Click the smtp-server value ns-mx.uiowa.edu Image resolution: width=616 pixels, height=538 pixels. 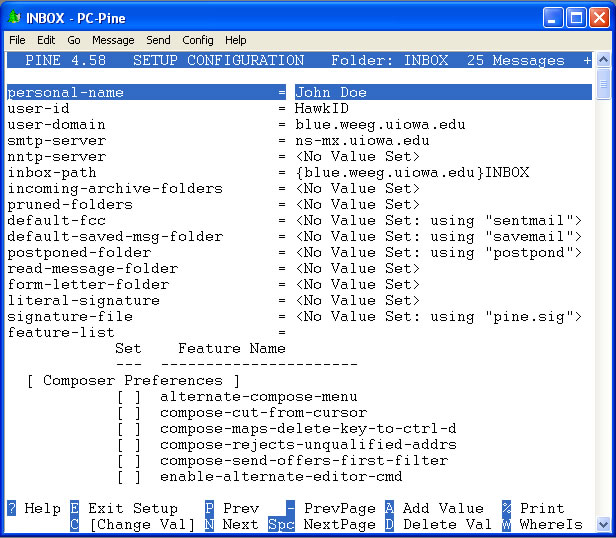[x=362, y=141]
